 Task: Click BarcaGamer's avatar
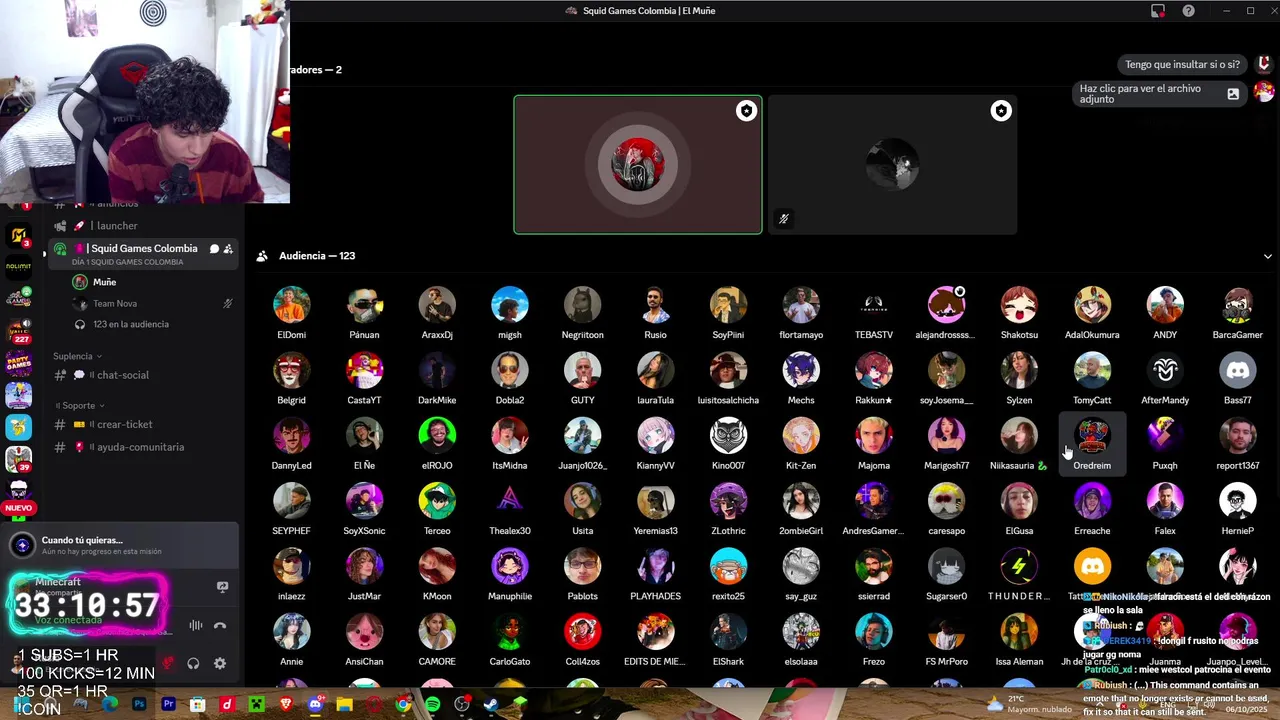point(1238,305)
